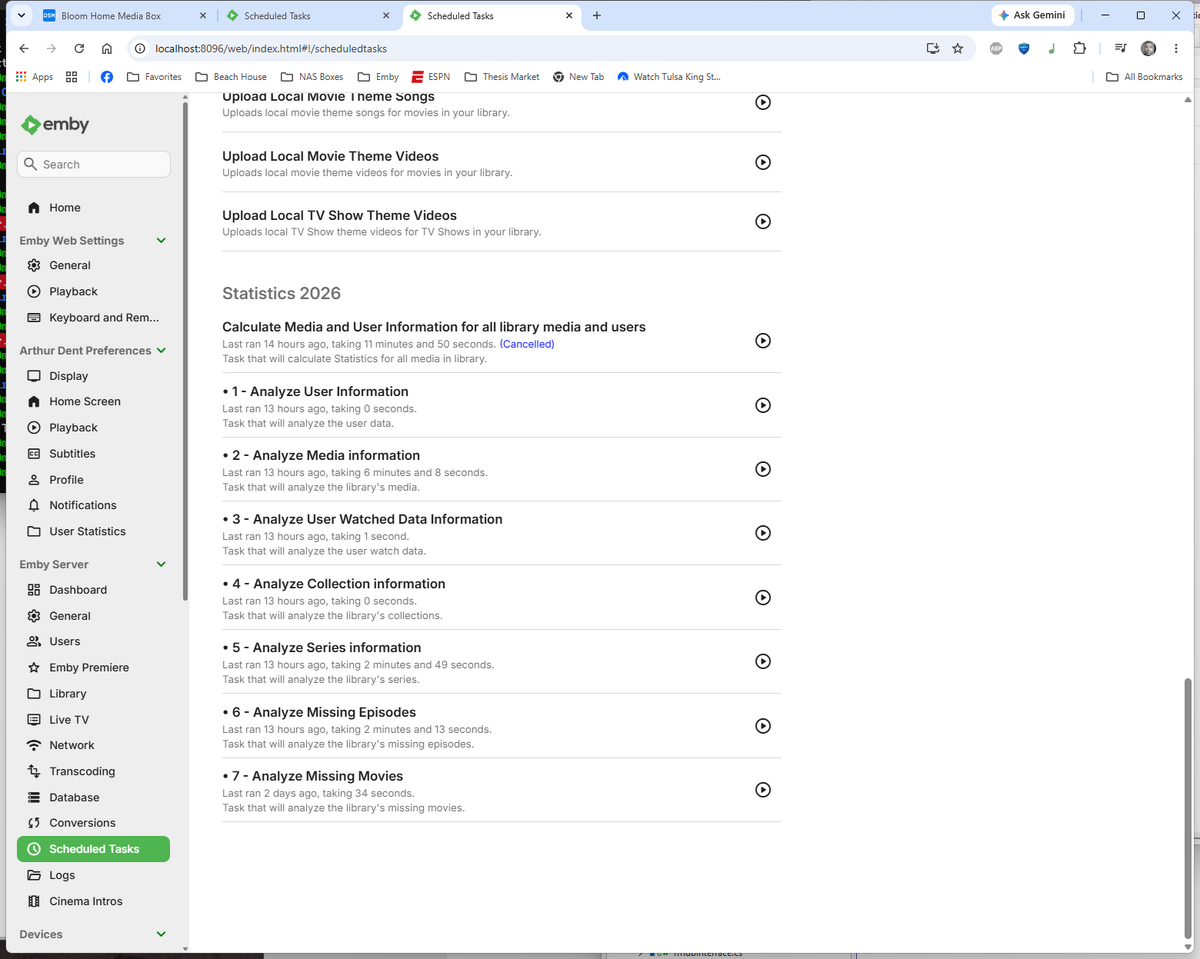Screen dimensions: 1200x959
Task: Open the ESPN bookmark
Action: click(431, 77)
